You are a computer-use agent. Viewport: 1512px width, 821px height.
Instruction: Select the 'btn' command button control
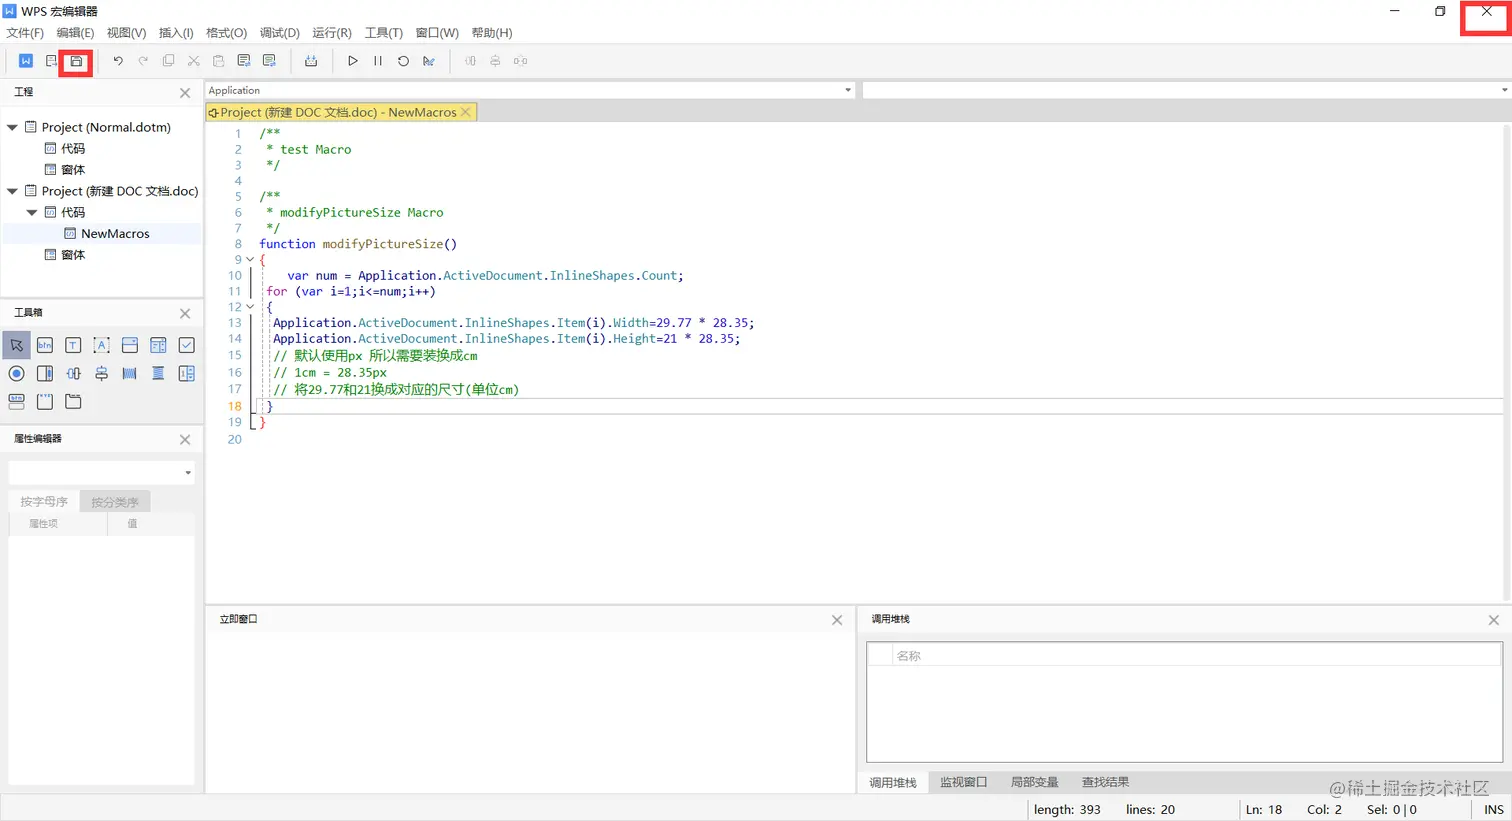(45, 345)
